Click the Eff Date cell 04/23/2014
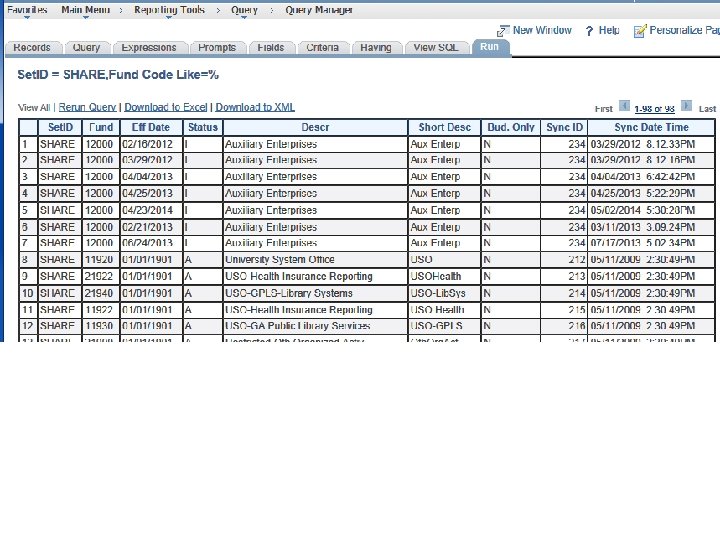This screenshot has height=540, width=720. [151, 210]
